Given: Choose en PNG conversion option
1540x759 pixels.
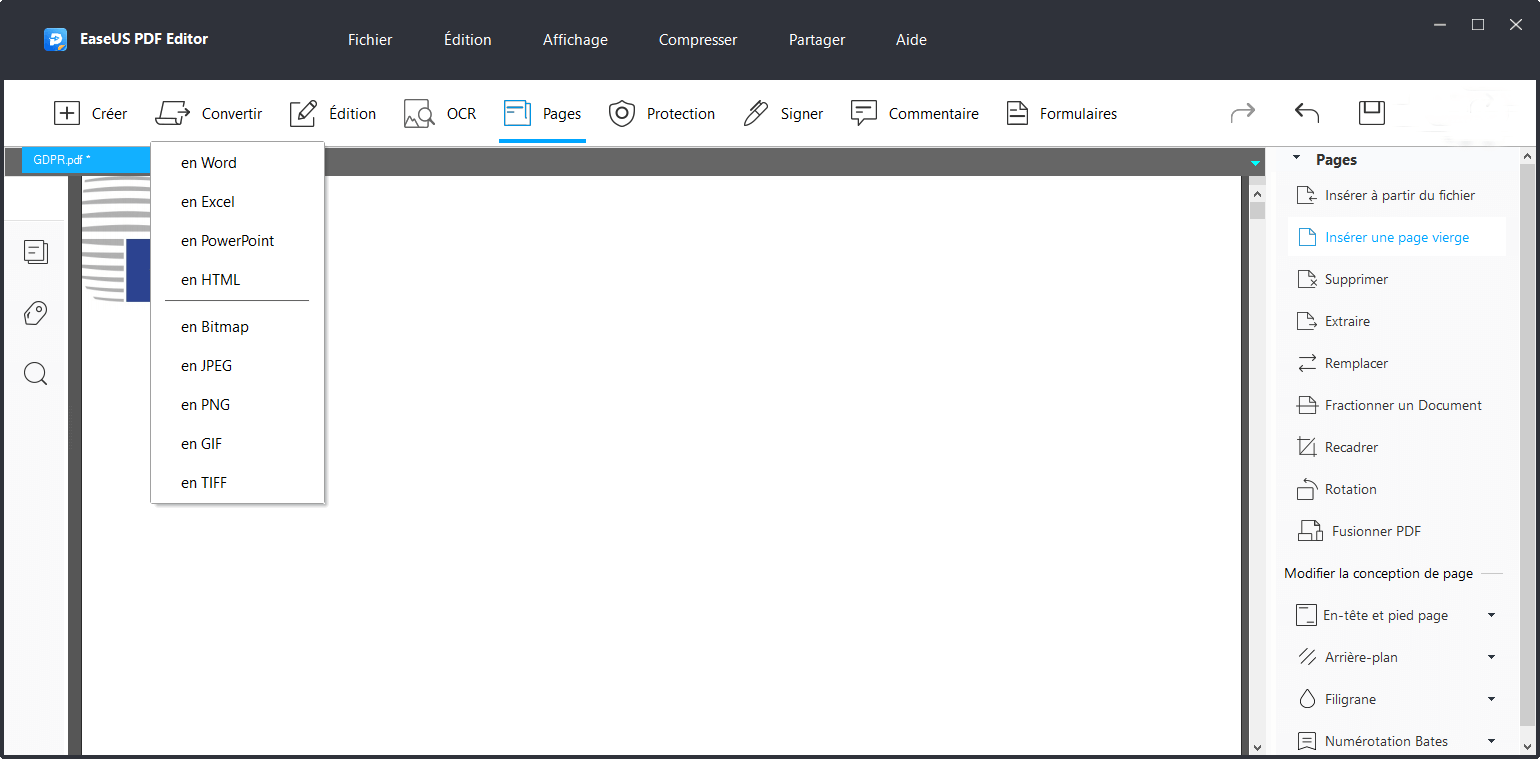Looking at the screenshot, I should click(238, 405).
